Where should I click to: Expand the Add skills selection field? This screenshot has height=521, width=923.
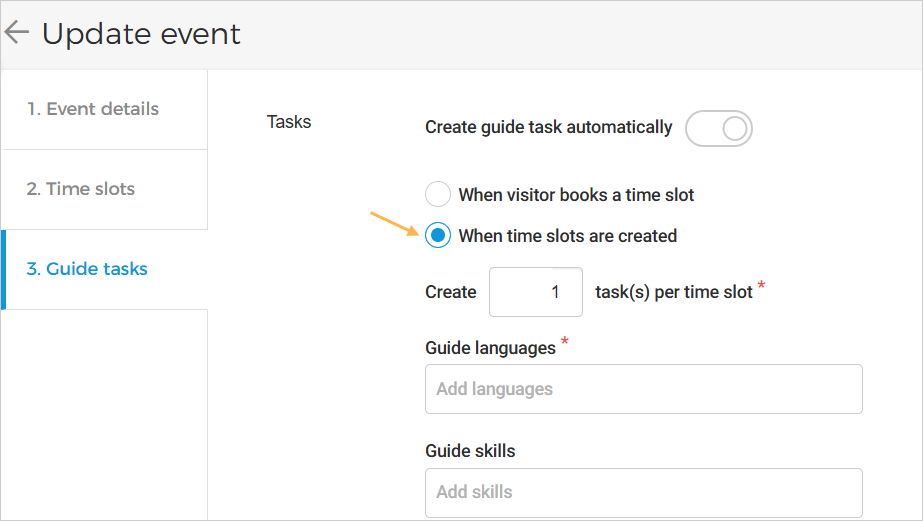643,492
